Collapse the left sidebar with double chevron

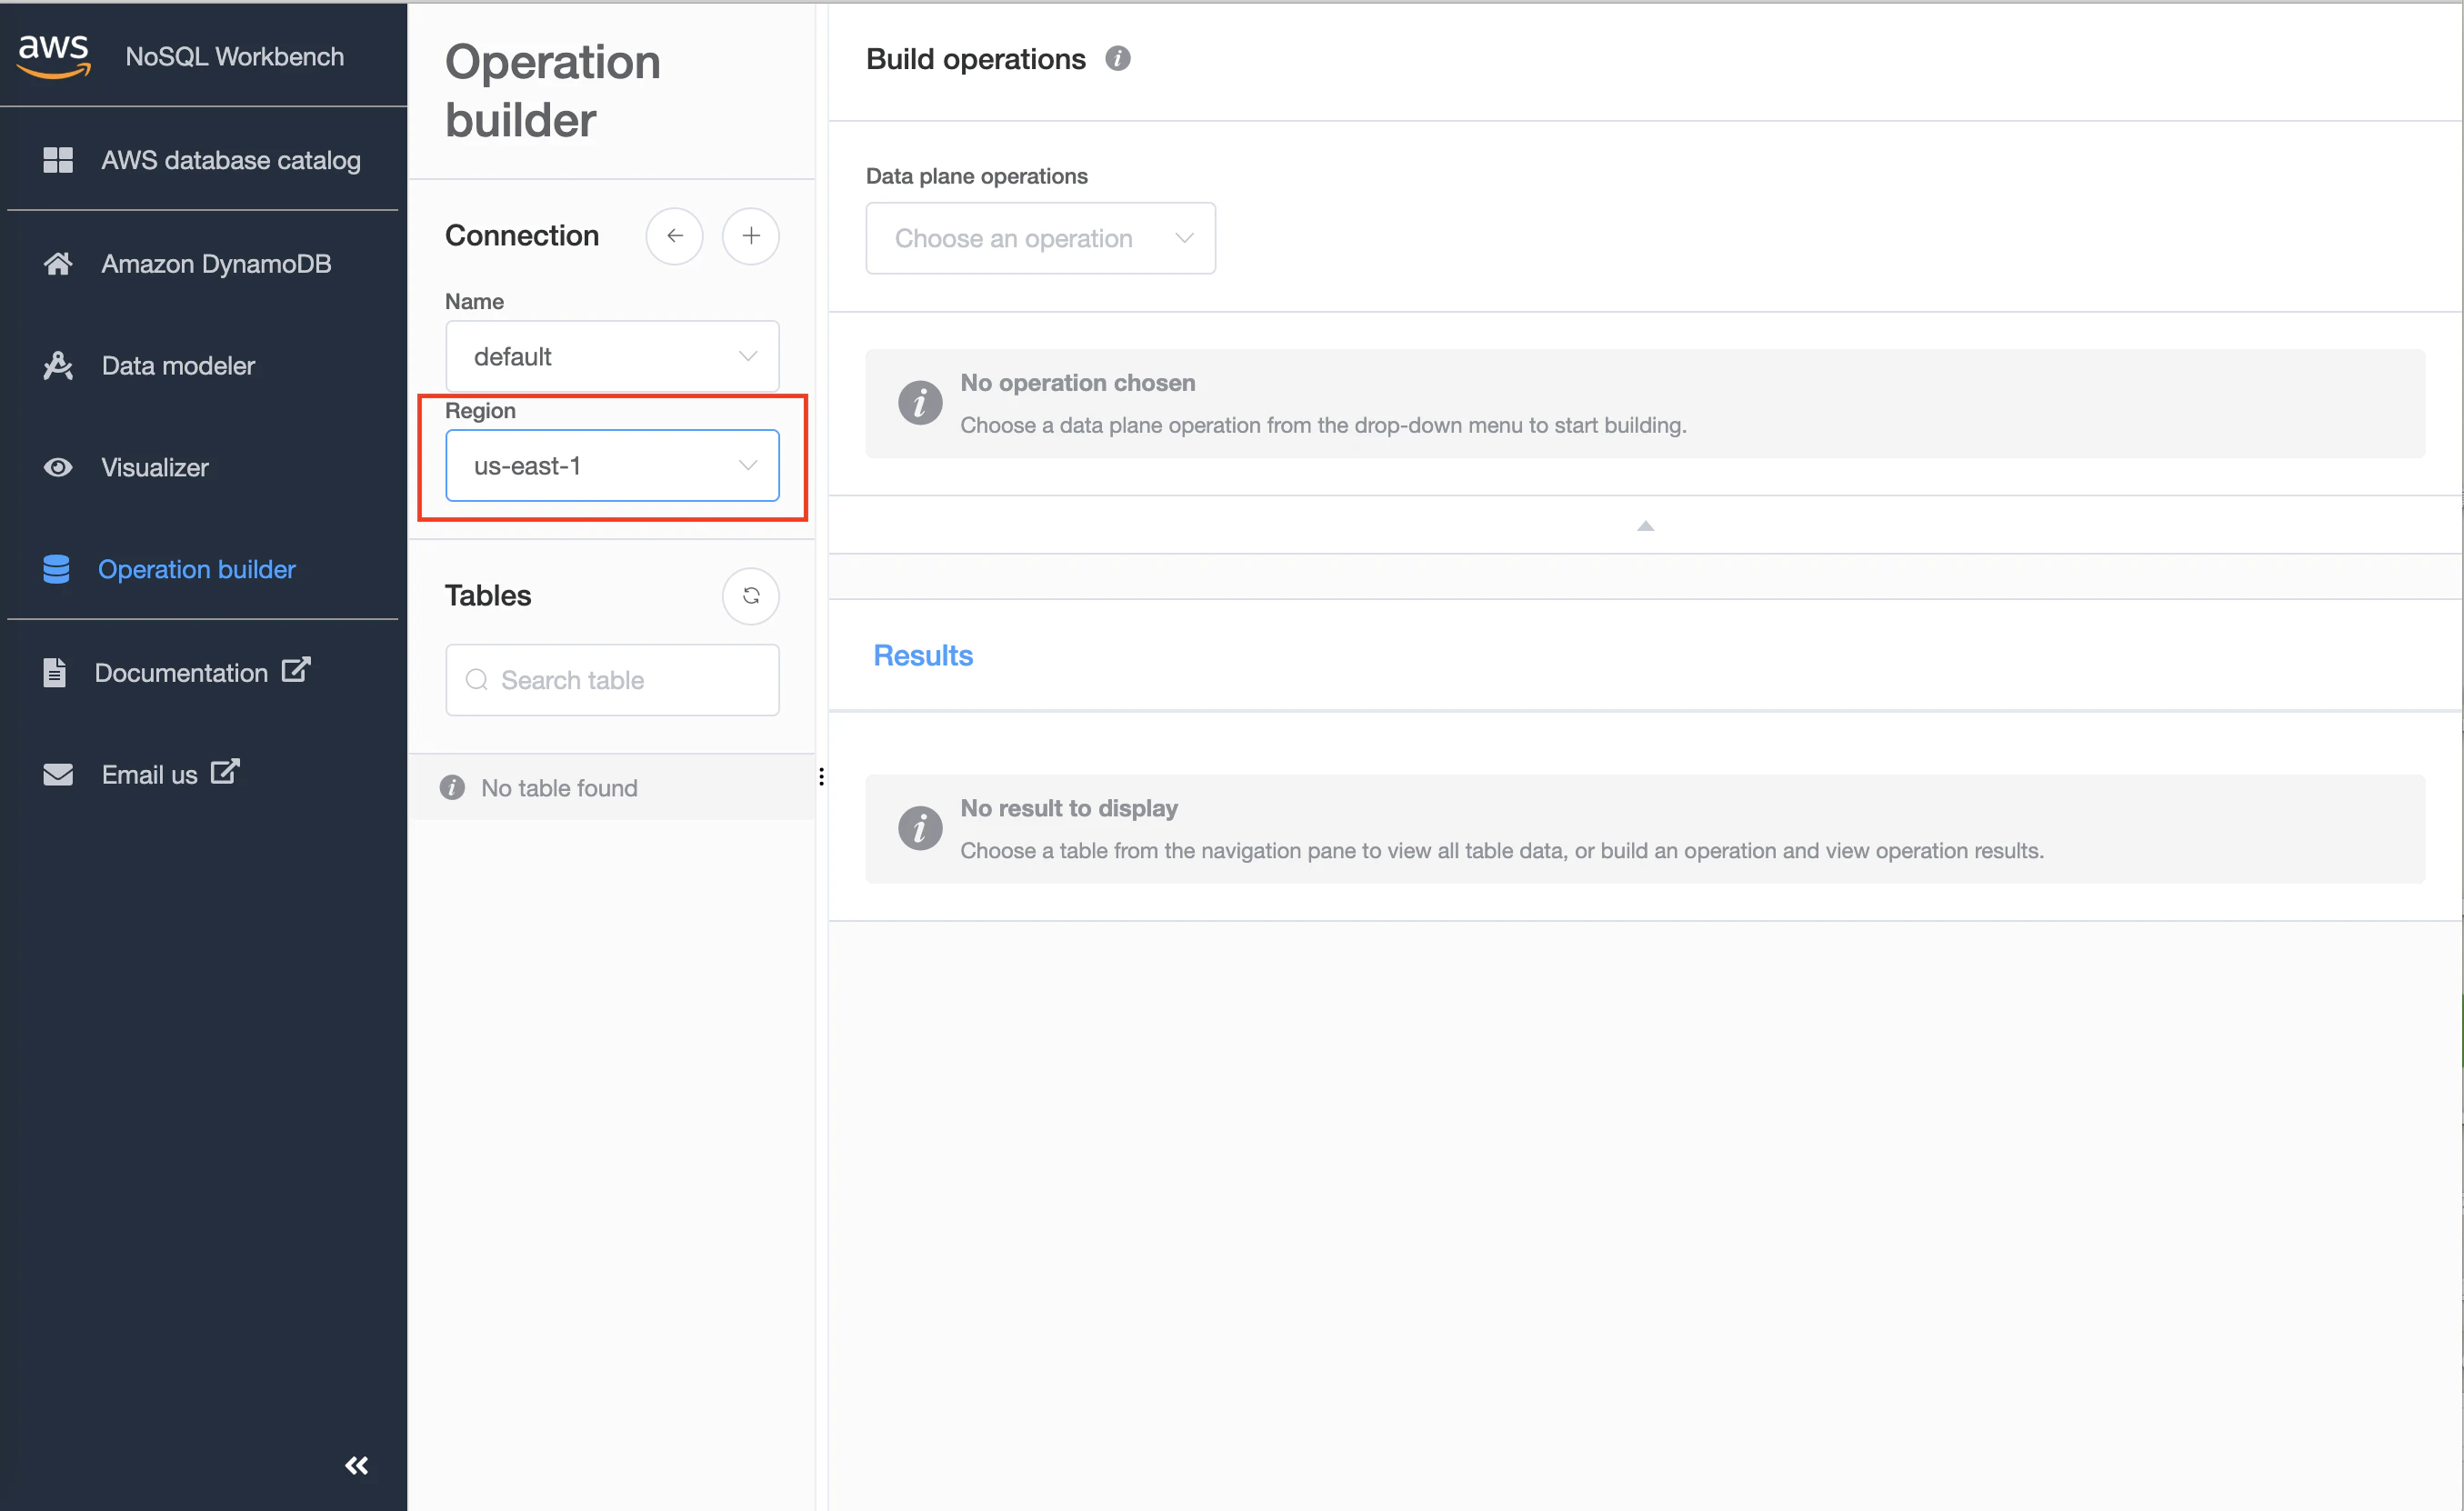(x=356, y=1465)
